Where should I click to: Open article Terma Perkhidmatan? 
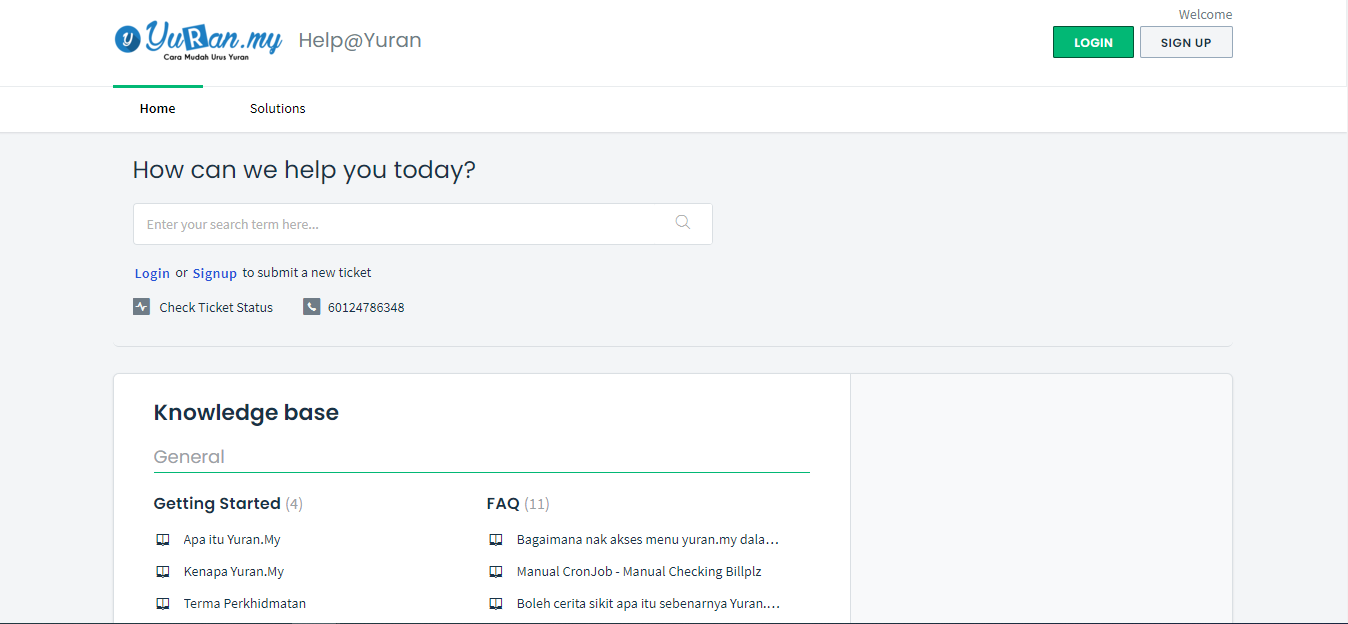[x=245, y=604]
